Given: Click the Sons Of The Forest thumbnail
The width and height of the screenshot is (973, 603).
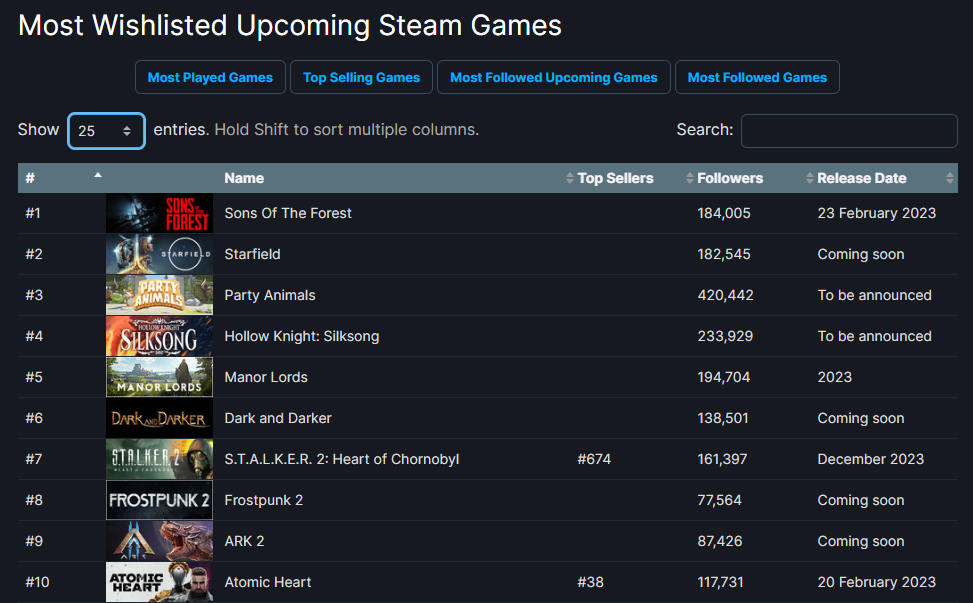Looking at the screenshot, I should click(159, 213).
